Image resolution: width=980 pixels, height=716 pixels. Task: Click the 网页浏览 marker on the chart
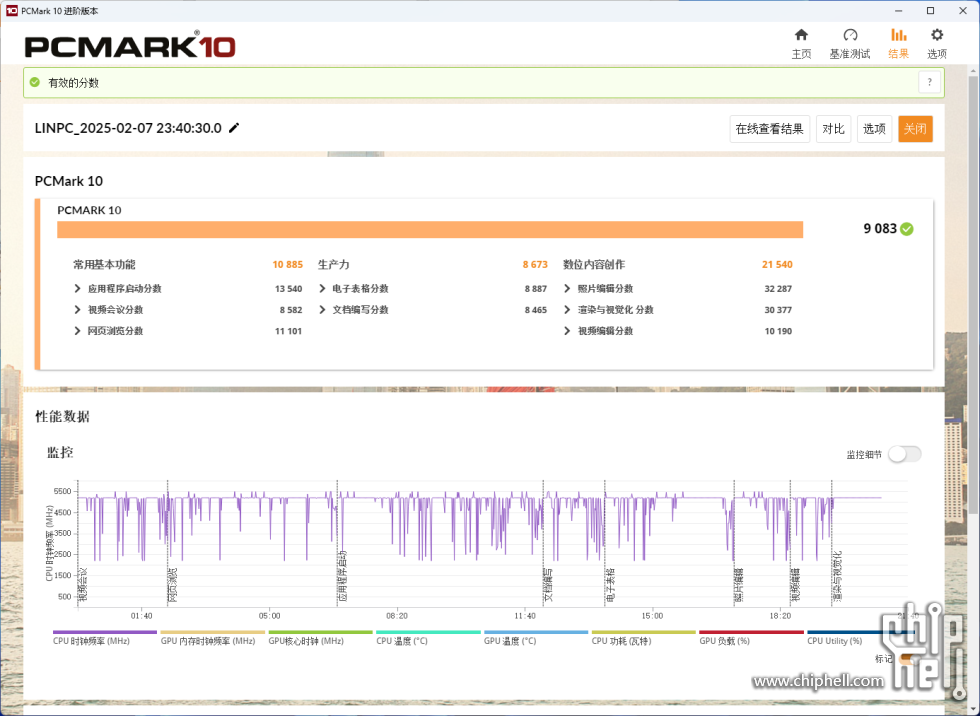(173, 585)
